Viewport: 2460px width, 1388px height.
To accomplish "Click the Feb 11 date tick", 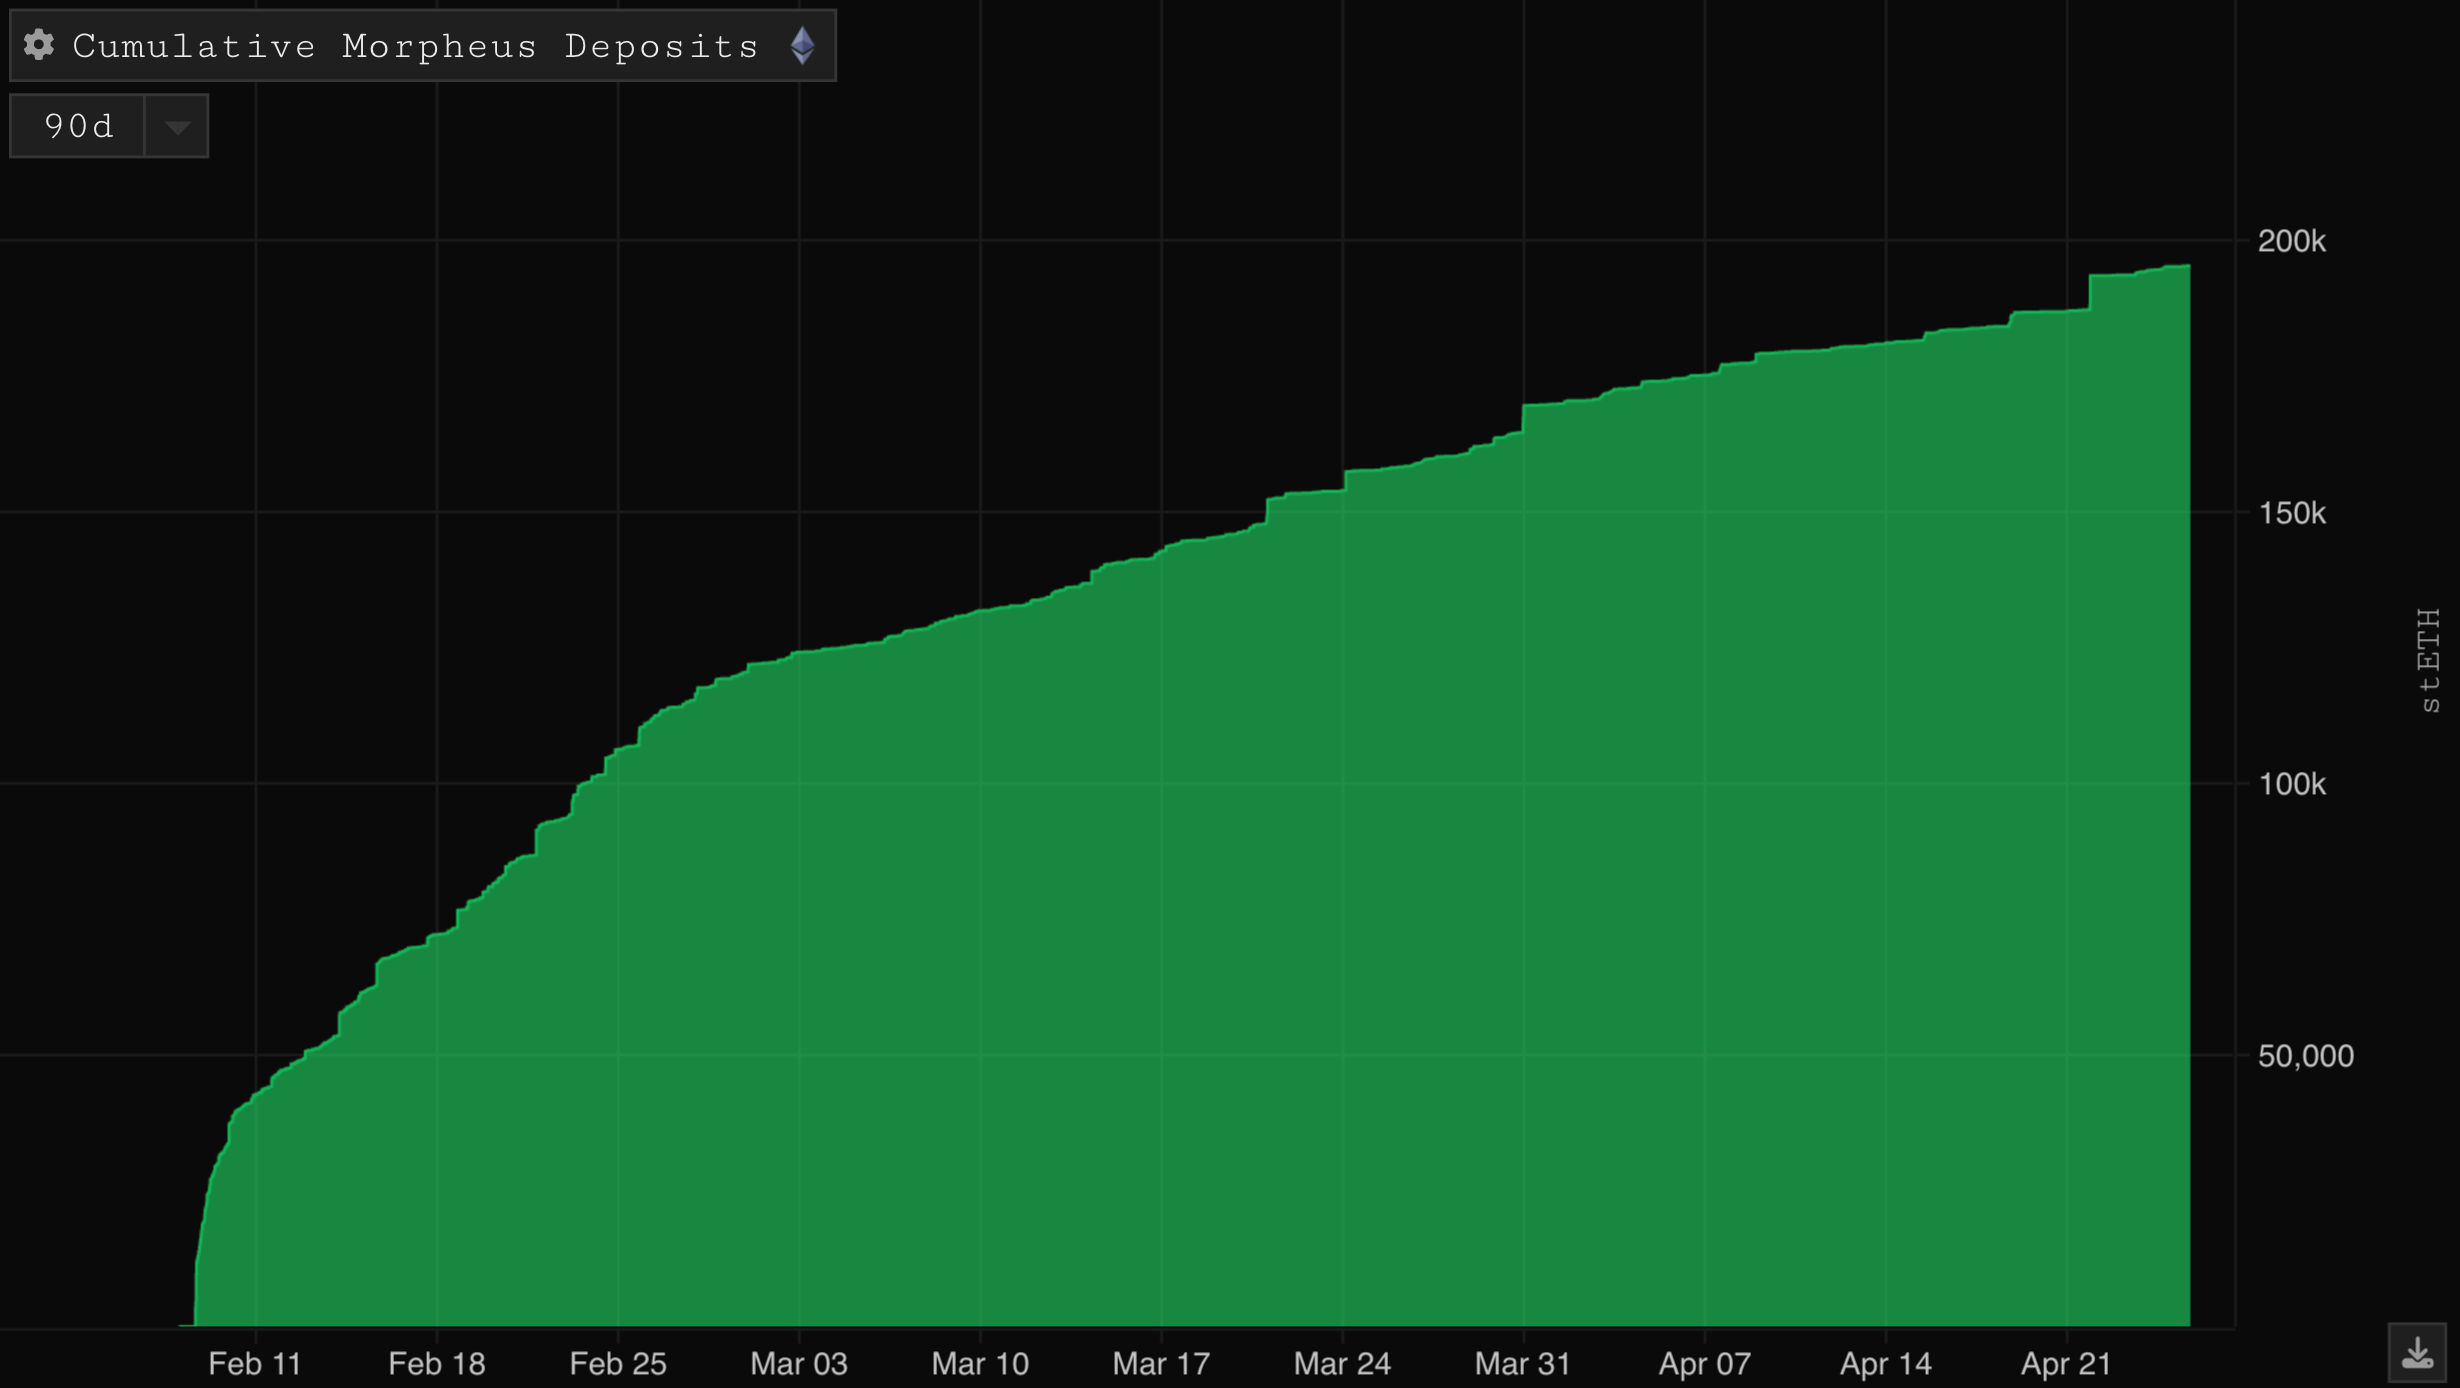I will tap(255, 1364).
